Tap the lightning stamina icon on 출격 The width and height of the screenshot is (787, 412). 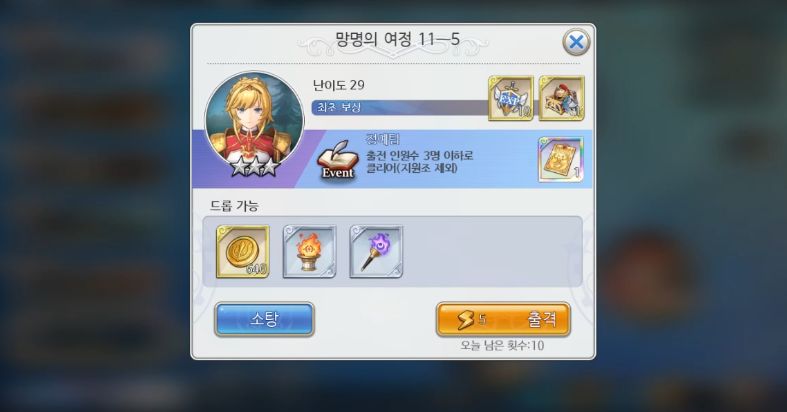465,319
